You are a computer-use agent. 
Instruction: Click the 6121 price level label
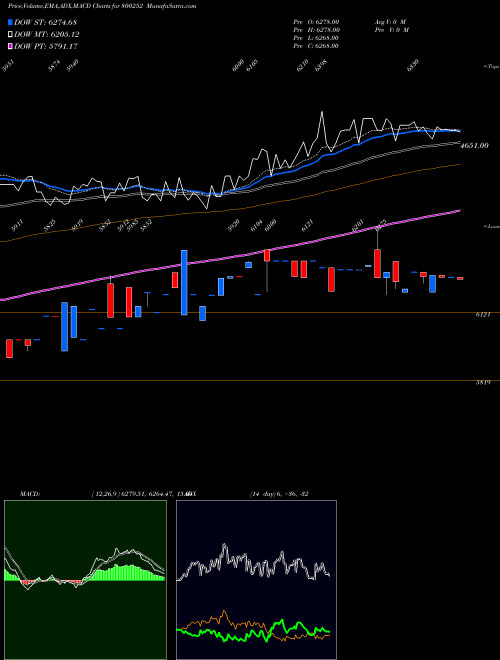click(x=483, y=314)
